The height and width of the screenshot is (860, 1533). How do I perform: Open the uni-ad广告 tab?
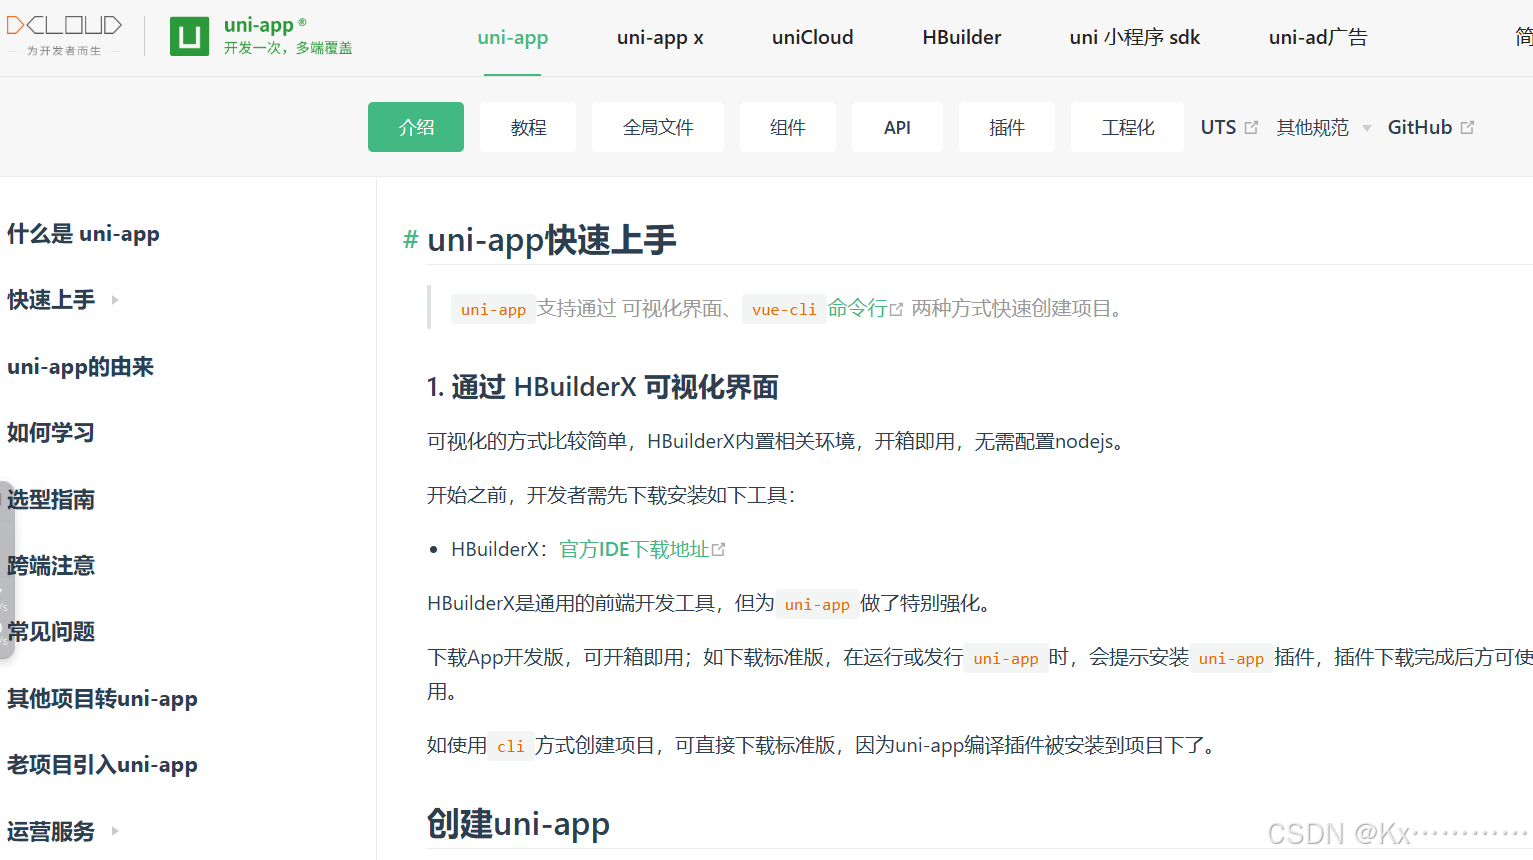(1317, 37)
